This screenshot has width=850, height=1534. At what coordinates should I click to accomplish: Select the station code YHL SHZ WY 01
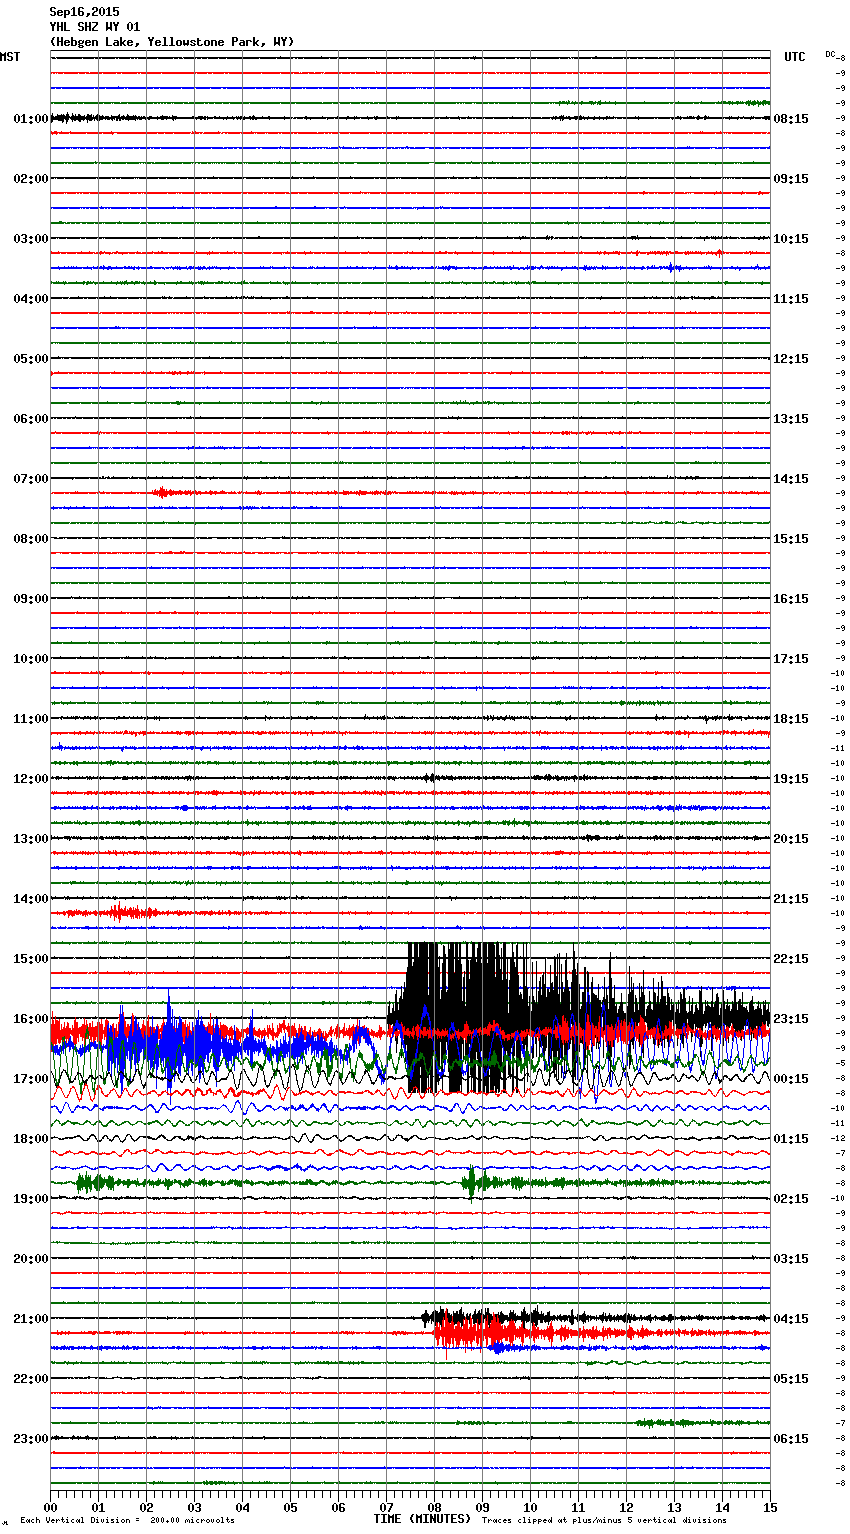tap(95, 27)
